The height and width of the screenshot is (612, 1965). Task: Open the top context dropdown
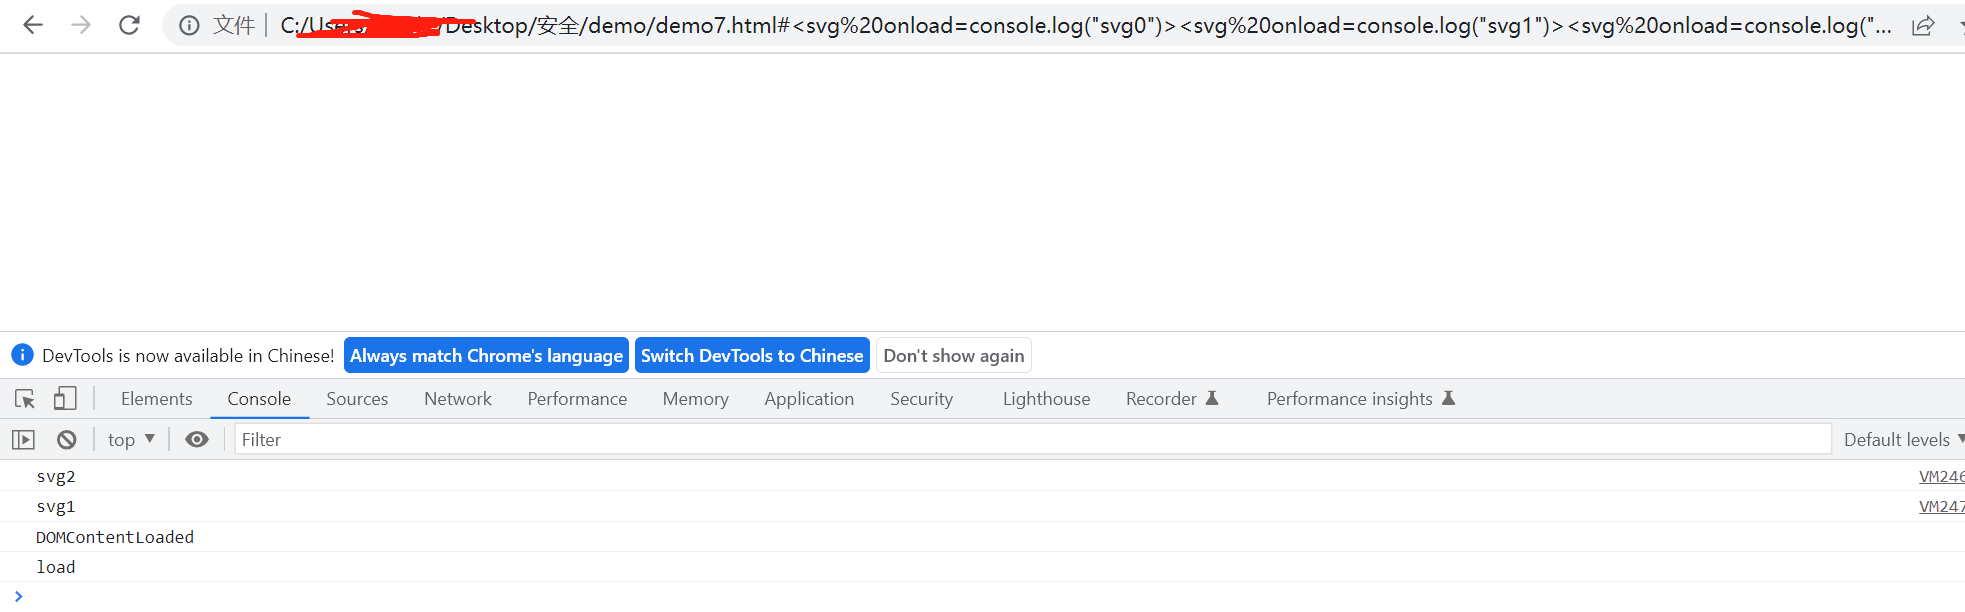pyautogui.click(x=131, y=440)
